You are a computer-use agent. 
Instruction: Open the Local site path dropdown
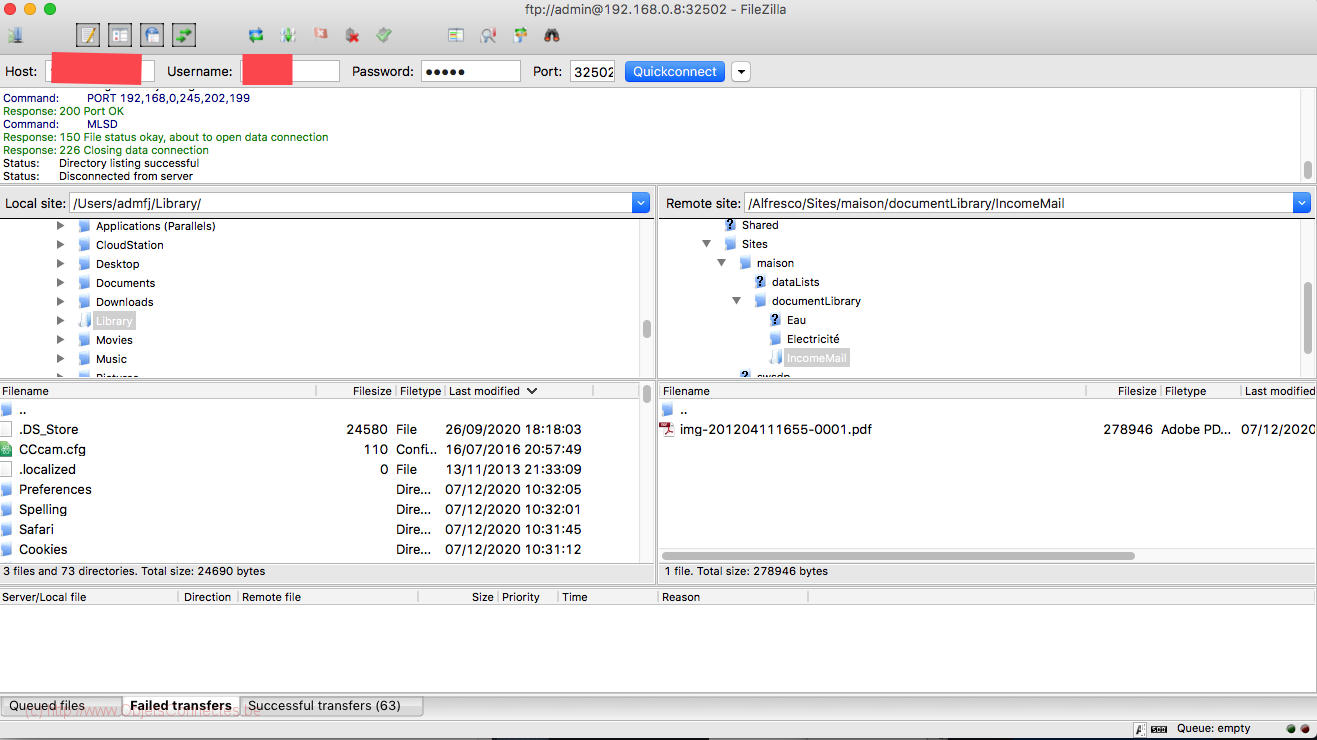click(x=641, y=203)
